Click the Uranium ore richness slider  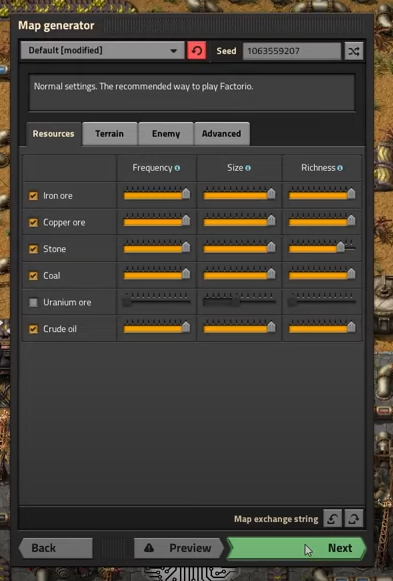pyautogui.click(x=322, y=301)
